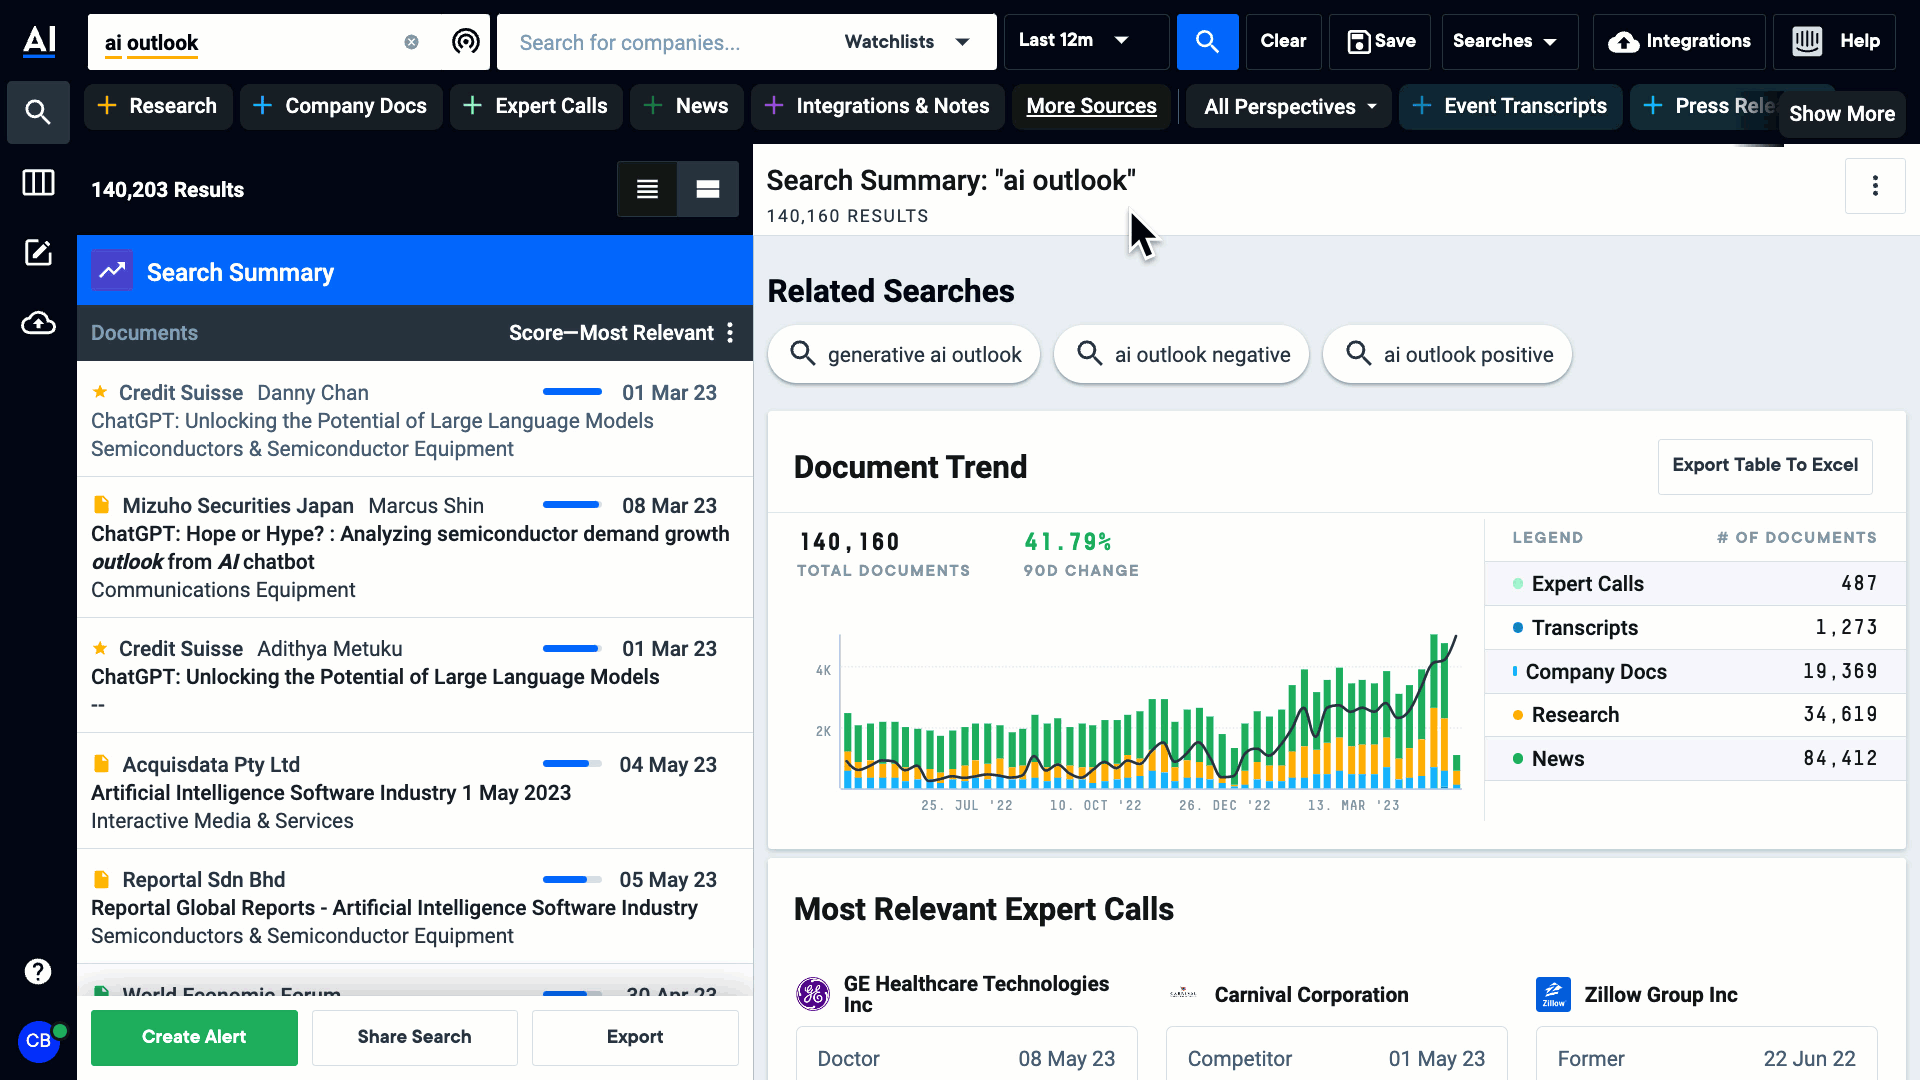1920x1080 pixels.
Task: Click the Mizuho Securities document icon
Action: [x=101, y=505]
